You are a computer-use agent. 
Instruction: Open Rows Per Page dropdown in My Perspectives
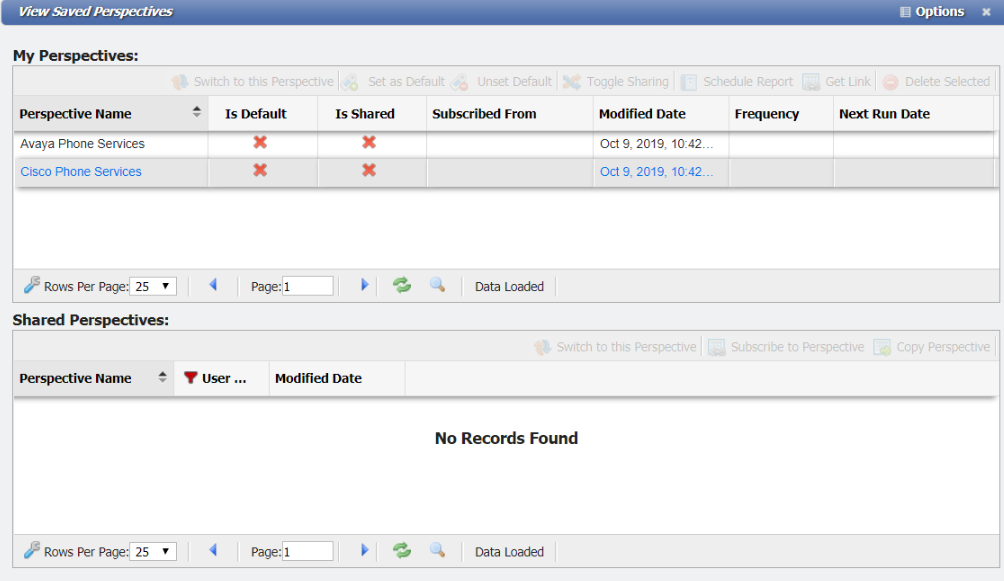(154, 287)
